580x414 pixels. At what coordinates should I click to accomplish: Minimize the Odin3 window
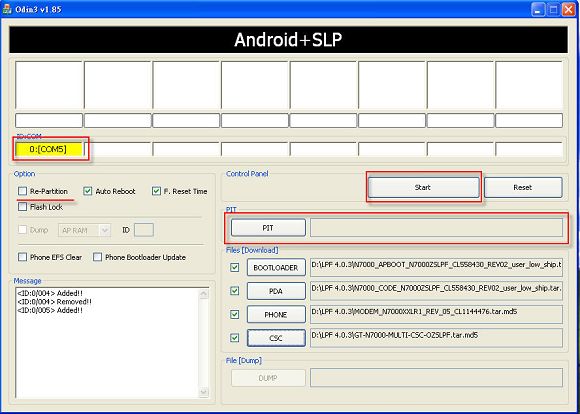538,10
